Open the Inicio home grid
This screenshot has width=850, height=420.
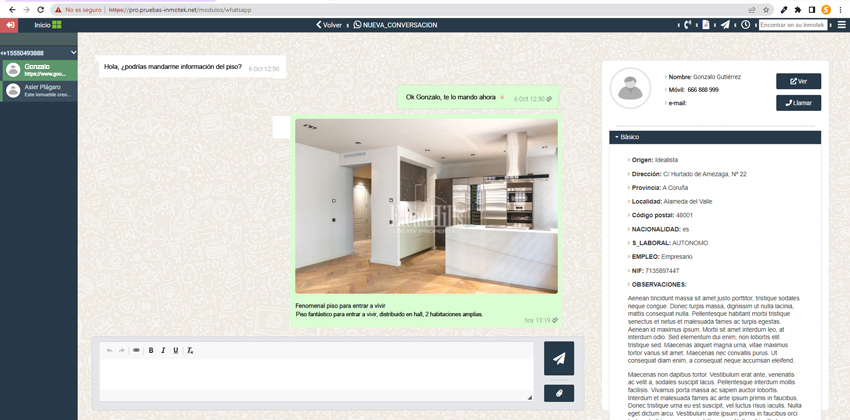[x=48, y=25]
